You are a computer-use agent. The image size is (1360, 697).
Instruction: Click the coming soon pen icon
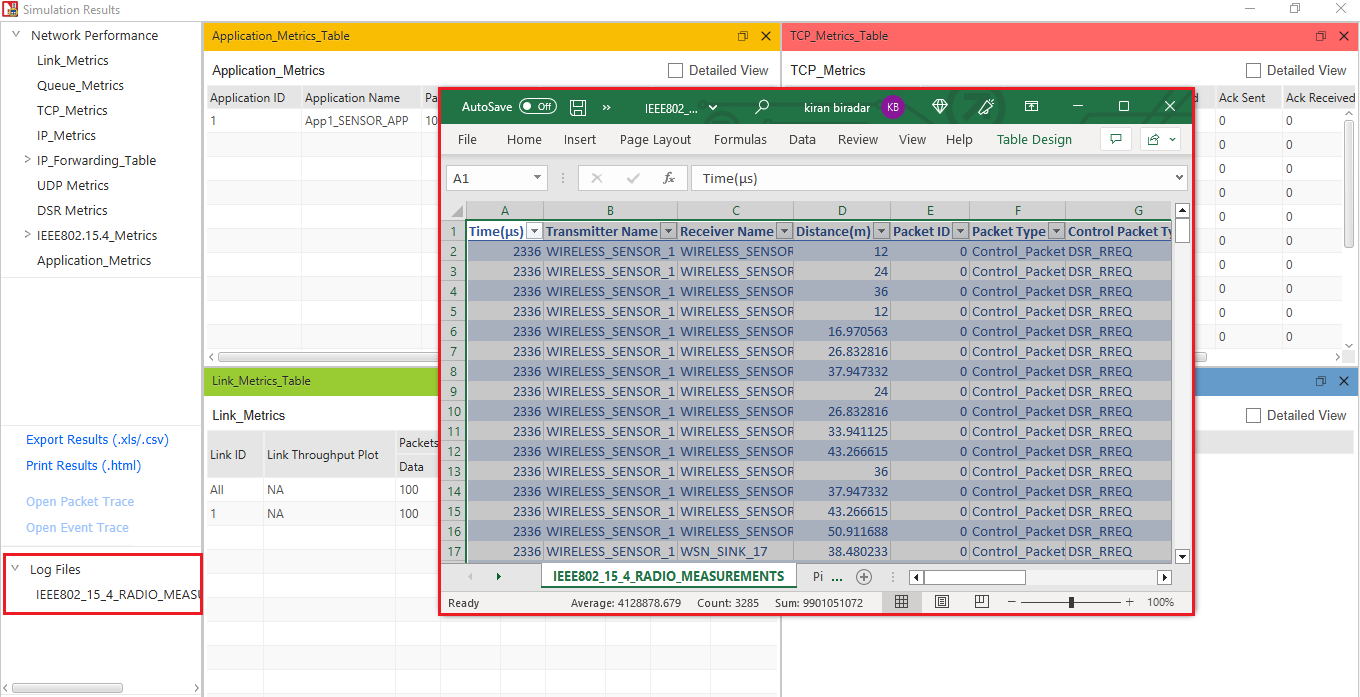coord(985,107)
